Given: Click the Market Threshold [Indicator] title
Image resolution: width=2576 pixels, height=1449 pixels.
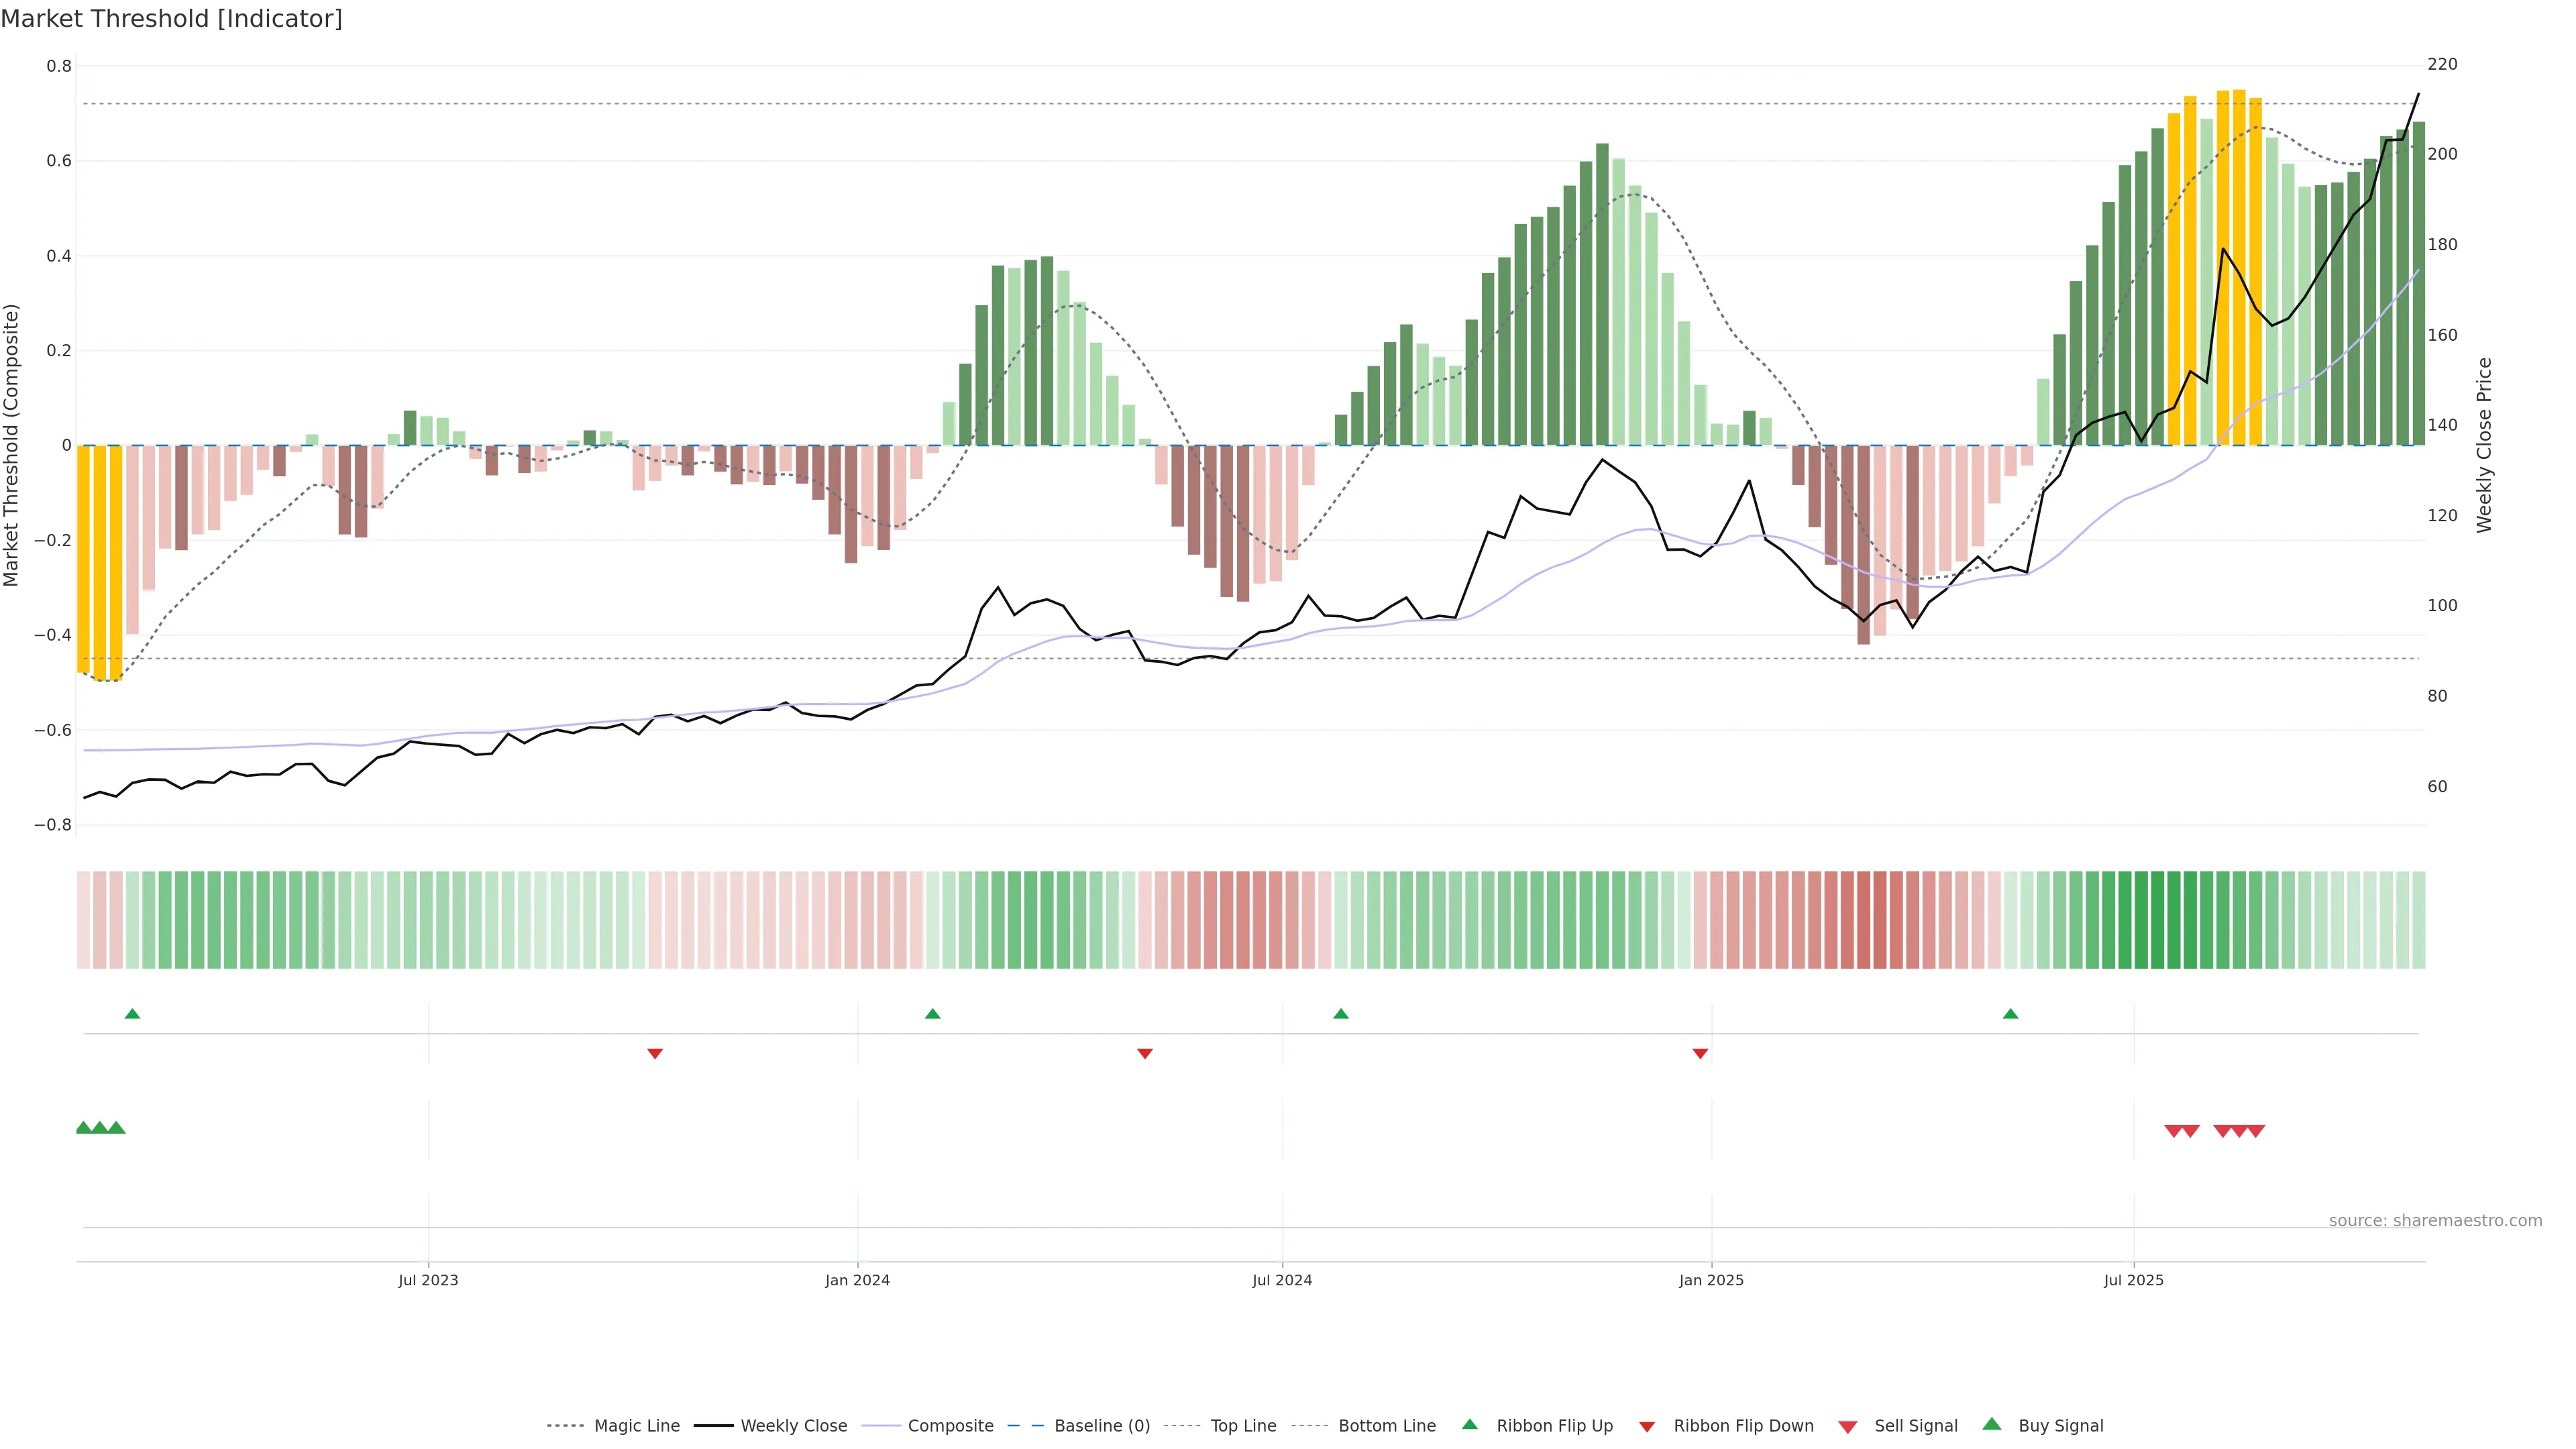Looking at the screenshot, I should pos(171,19).
